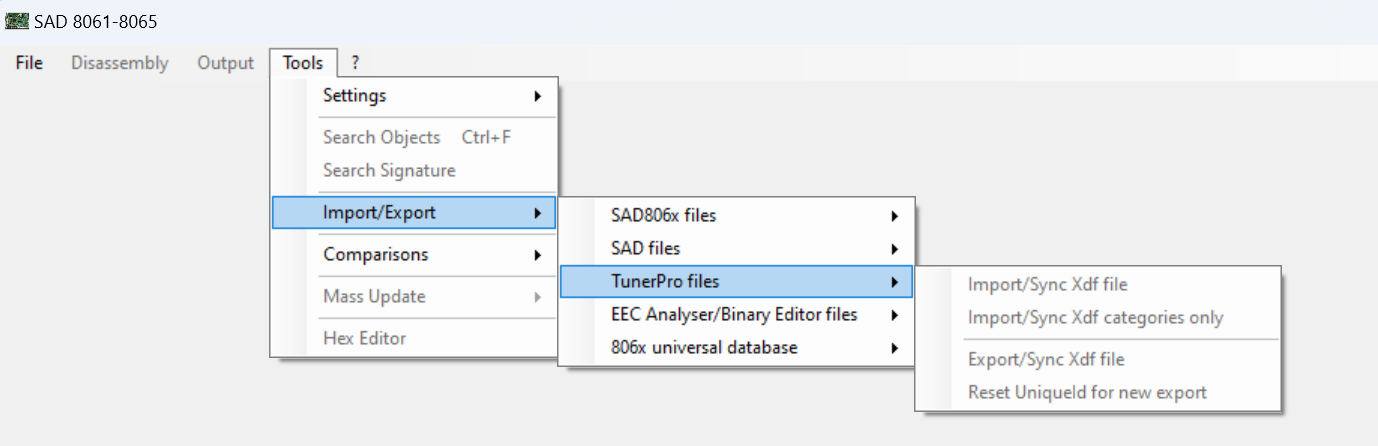Viewport: 1378px width, 446px height.
Task: Open the question mark help menu
Action: tap(355, 63)
